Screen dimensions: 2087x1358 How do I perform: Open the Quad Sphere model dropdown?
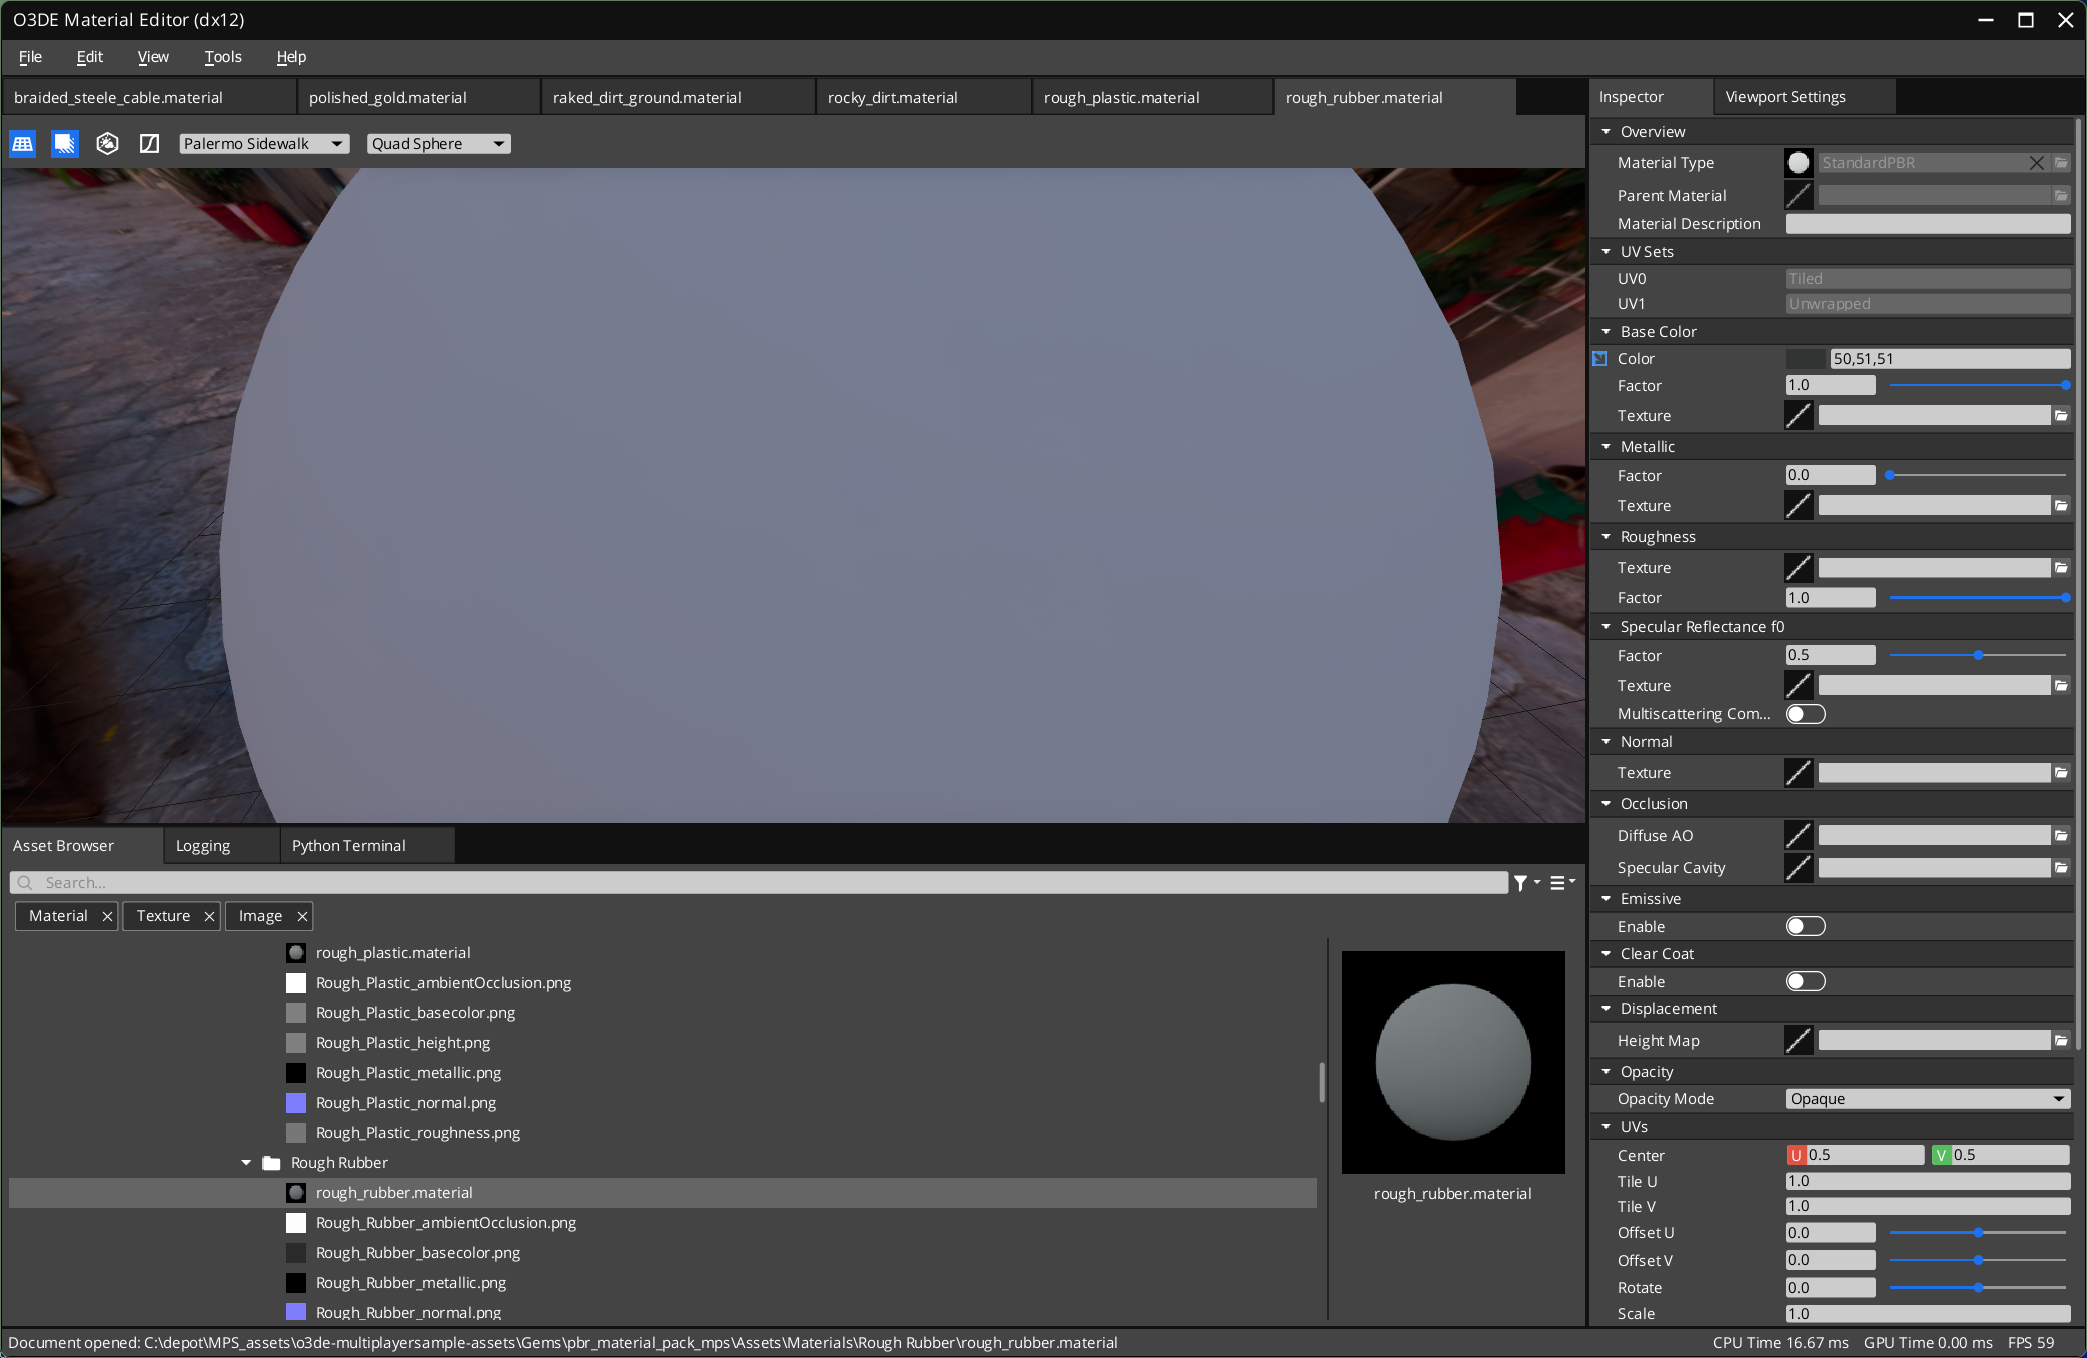pos(437,143)
